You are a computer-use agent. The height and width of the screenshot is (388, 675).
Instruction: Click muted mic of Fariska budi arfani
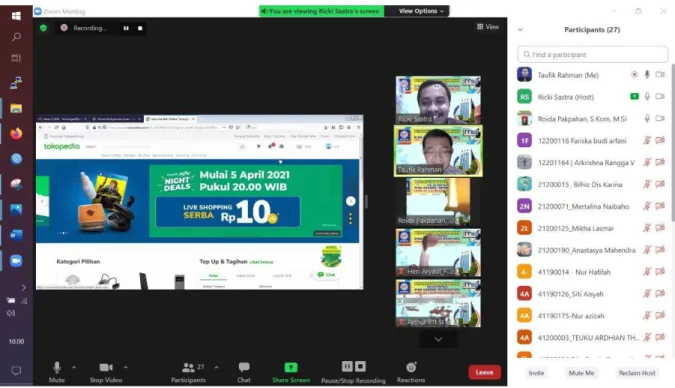coord(647,140)
